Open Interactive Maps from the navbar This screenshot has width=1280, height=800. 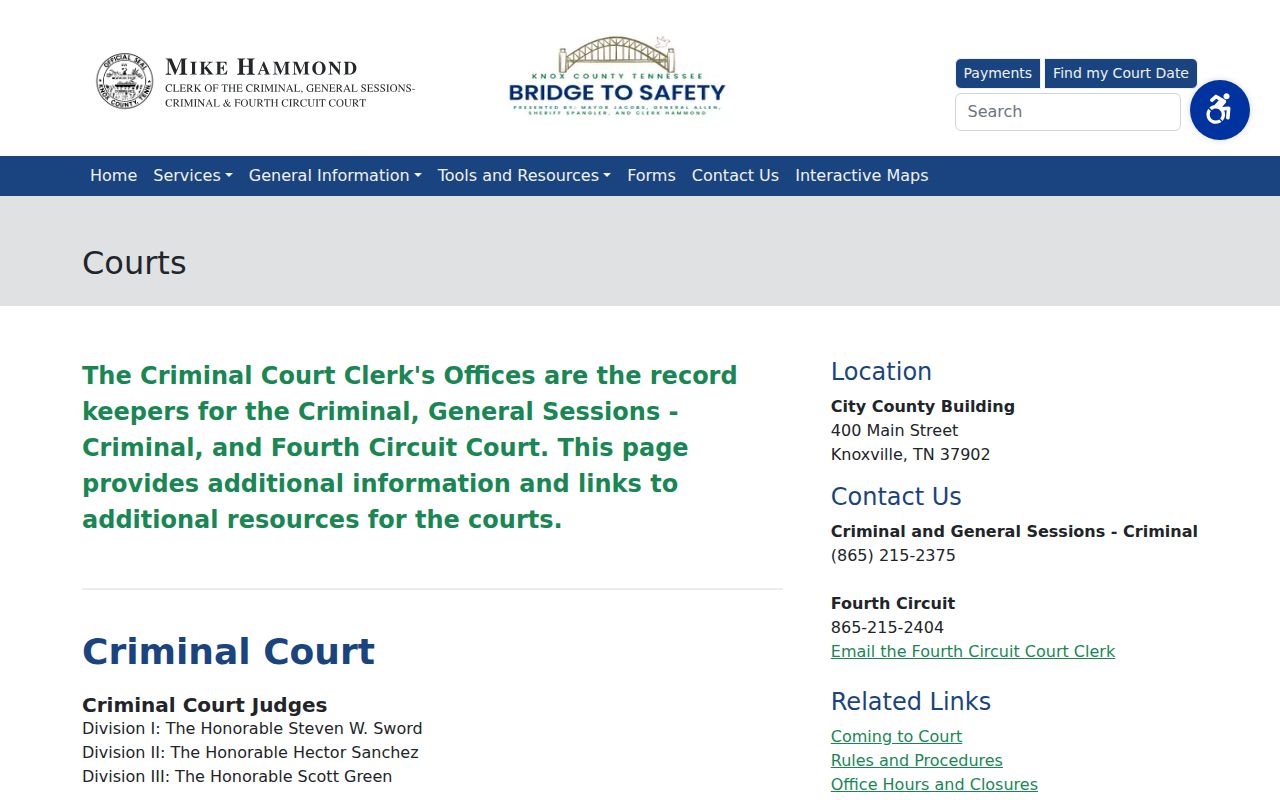[x=862, y=175]
